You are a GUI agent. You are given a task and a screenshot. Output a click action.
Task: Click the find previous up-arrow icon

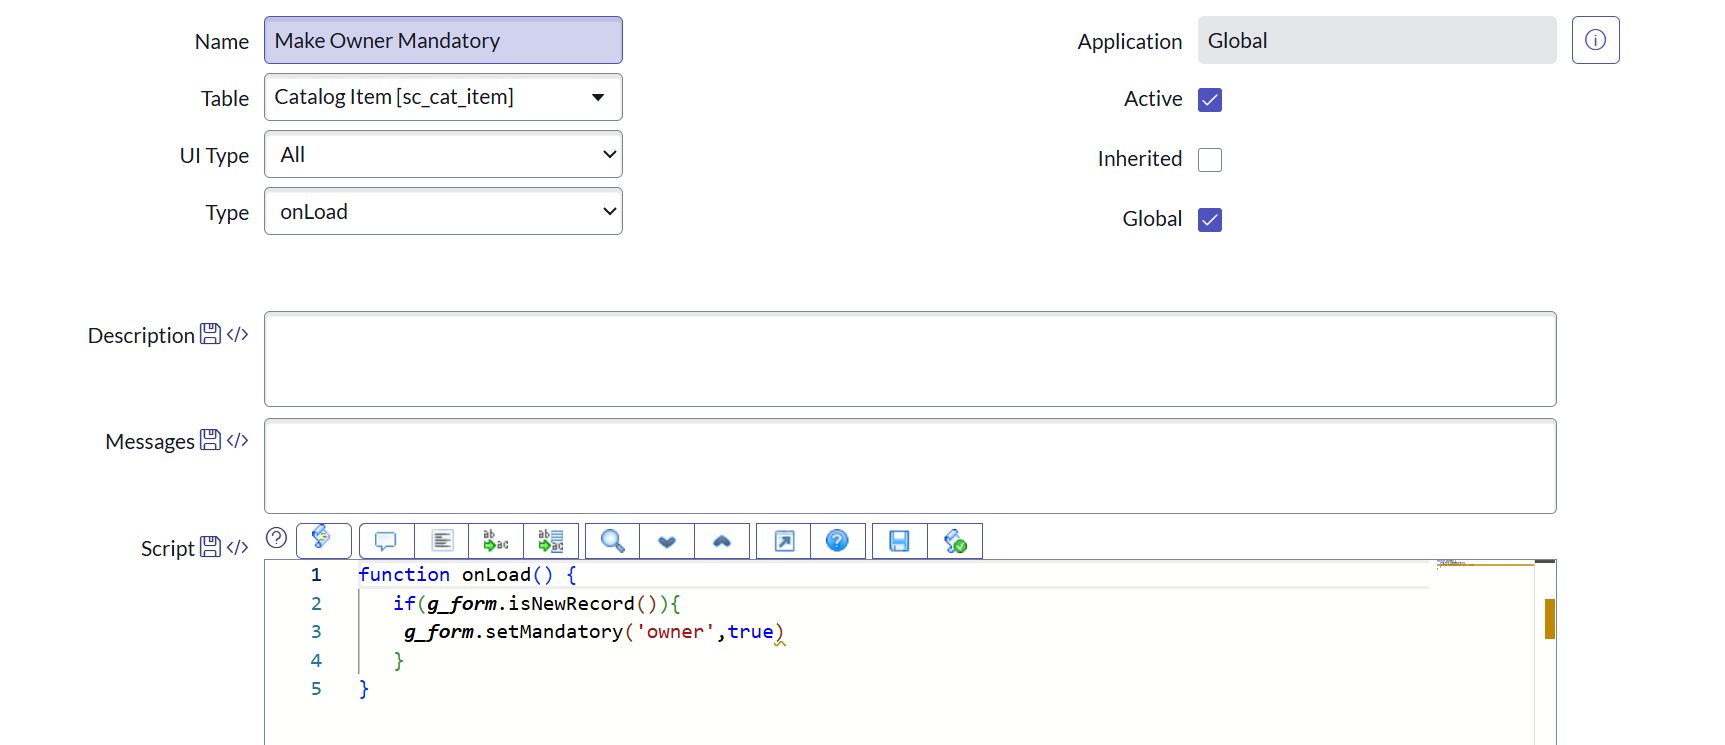(x=722, y=541)
